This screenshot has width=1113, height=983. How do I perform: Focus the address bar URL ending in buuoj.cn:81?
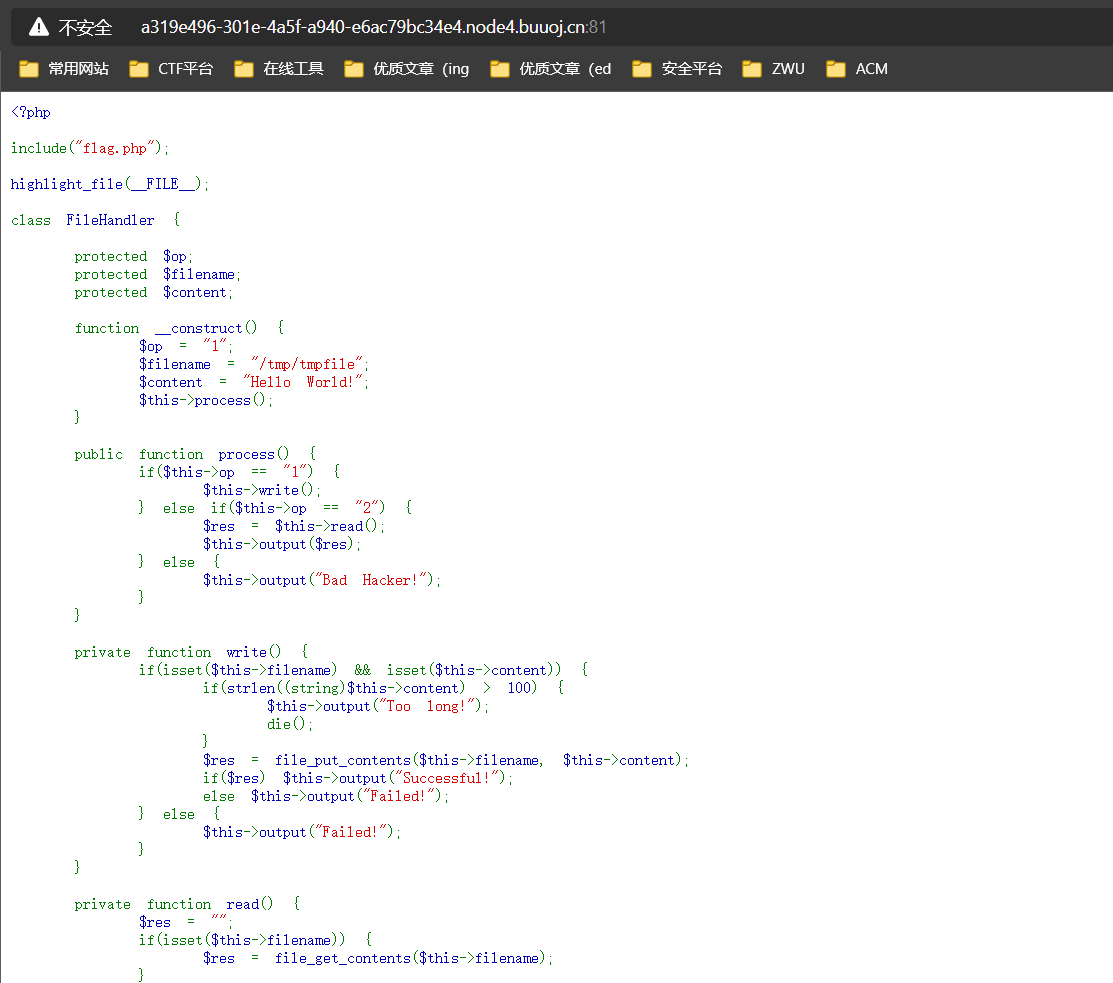click(x=373, y=27)
